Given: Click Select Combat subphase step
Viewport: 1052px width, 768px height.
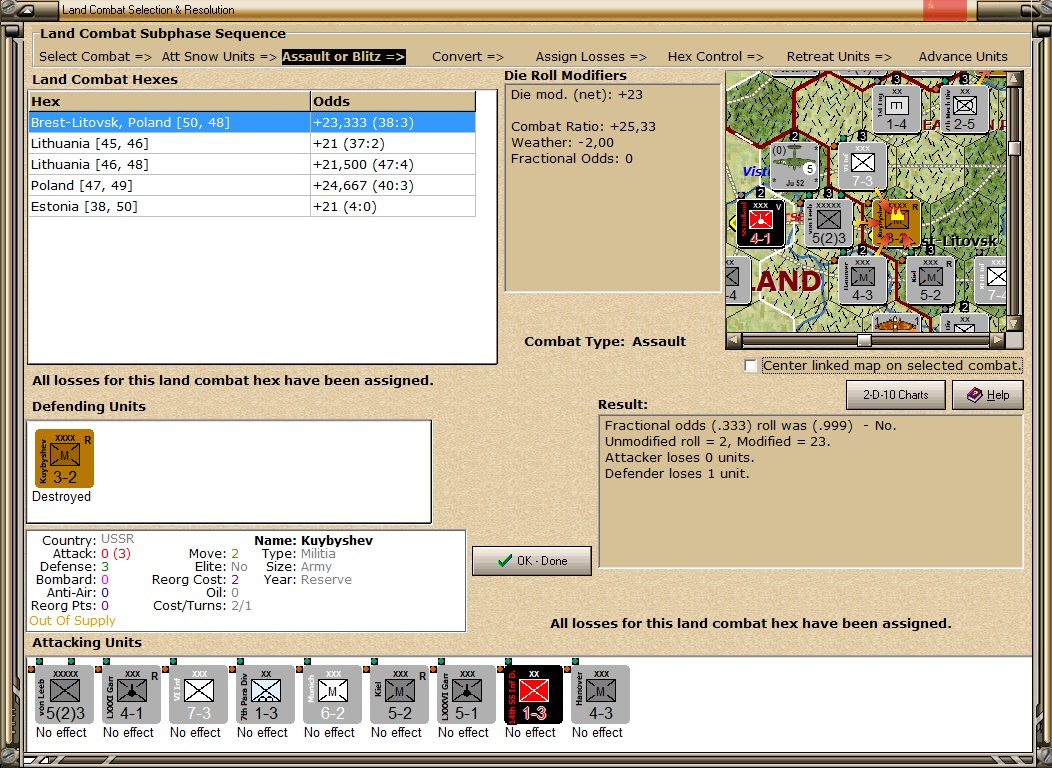Looking at the screenshot, I should point(95,57).
